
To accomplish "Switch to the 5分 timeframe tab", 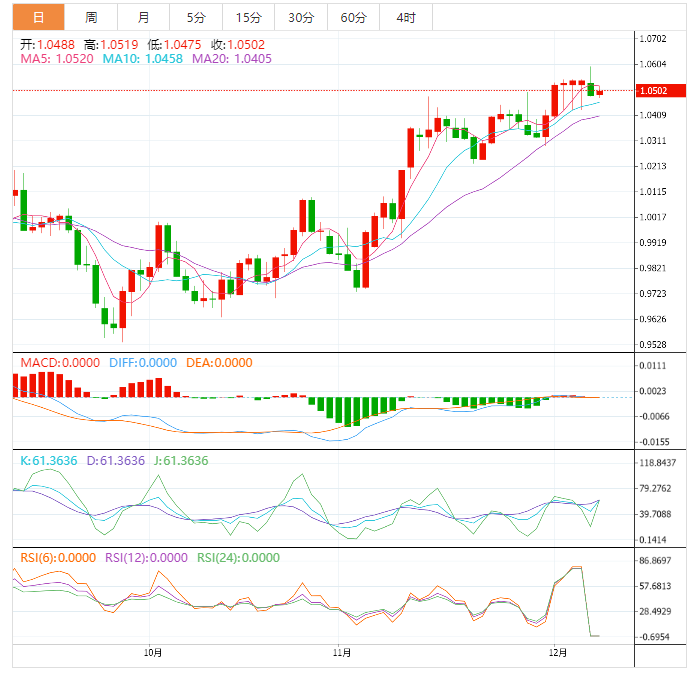I will pyautogui.click(x=196, y=17).
